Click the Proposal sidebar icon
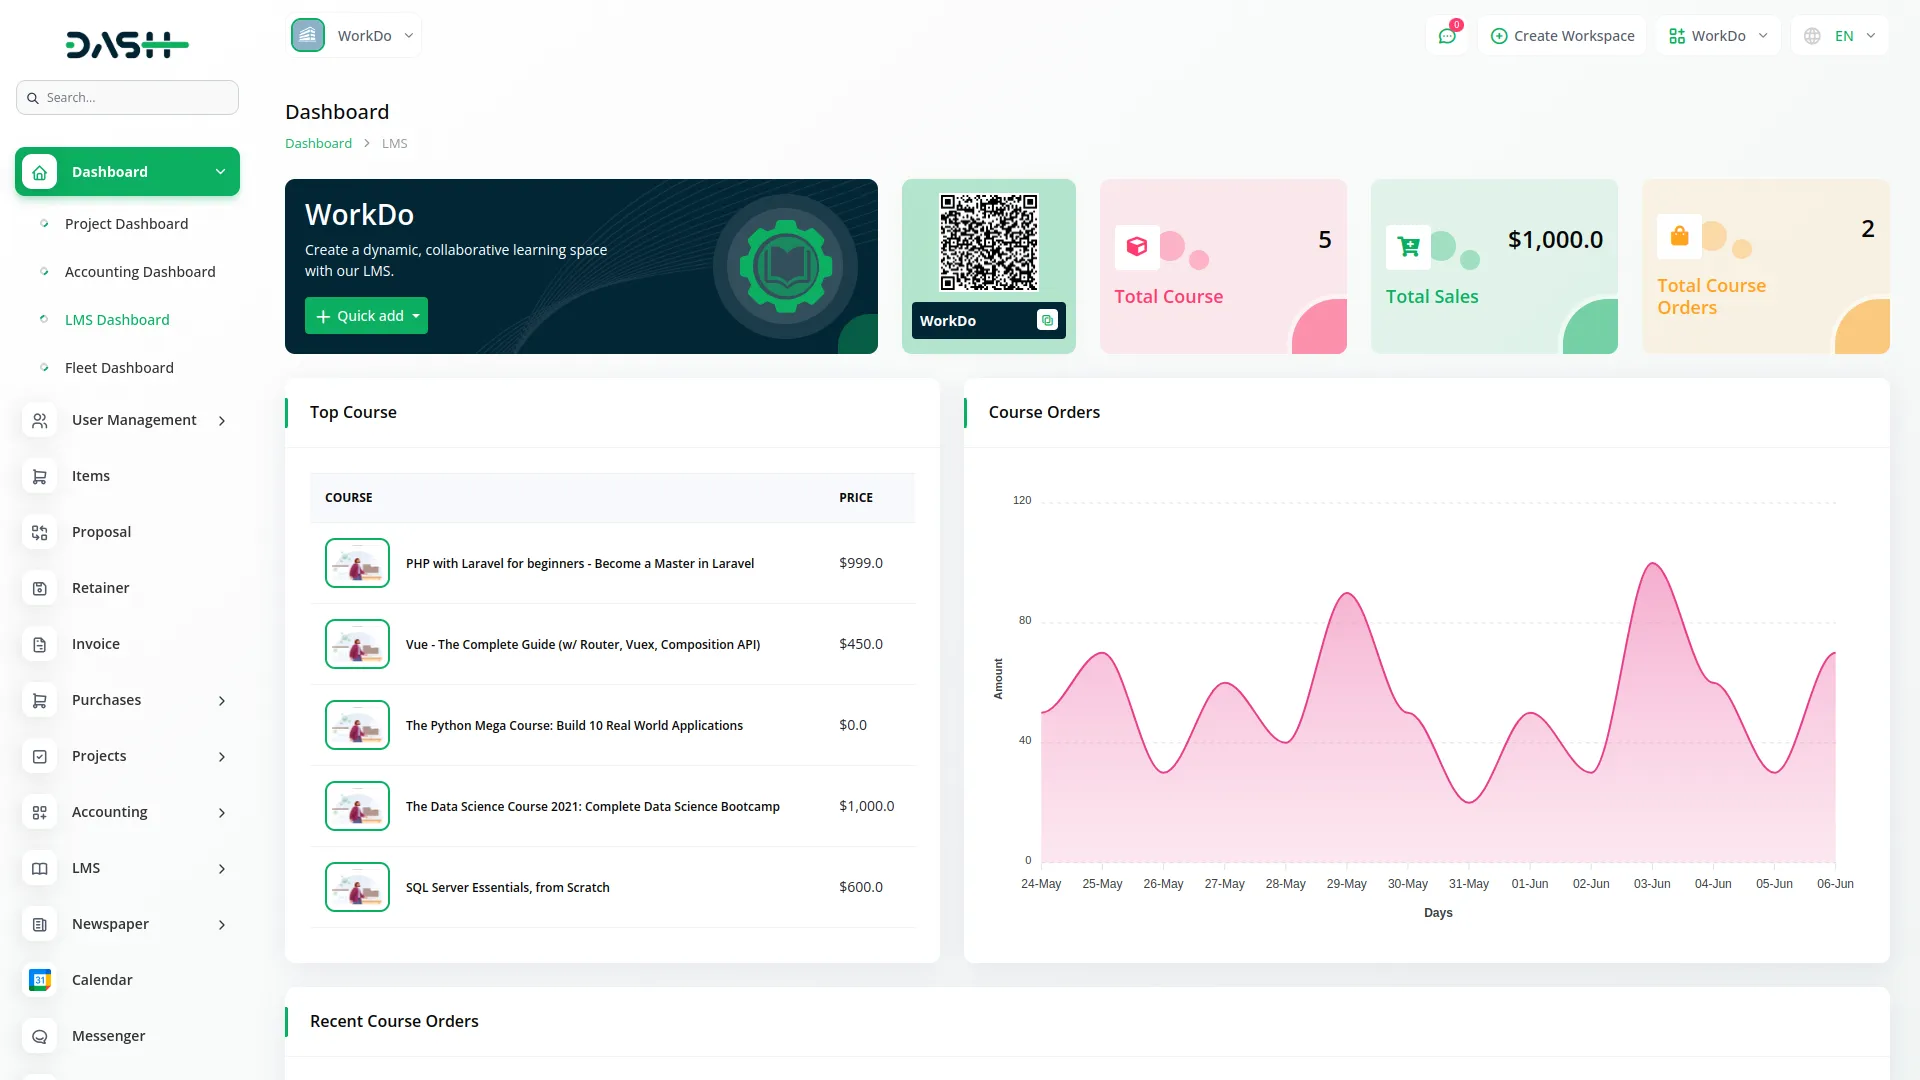Viewport: 1920px width, 1080px height. coord(40,532)
